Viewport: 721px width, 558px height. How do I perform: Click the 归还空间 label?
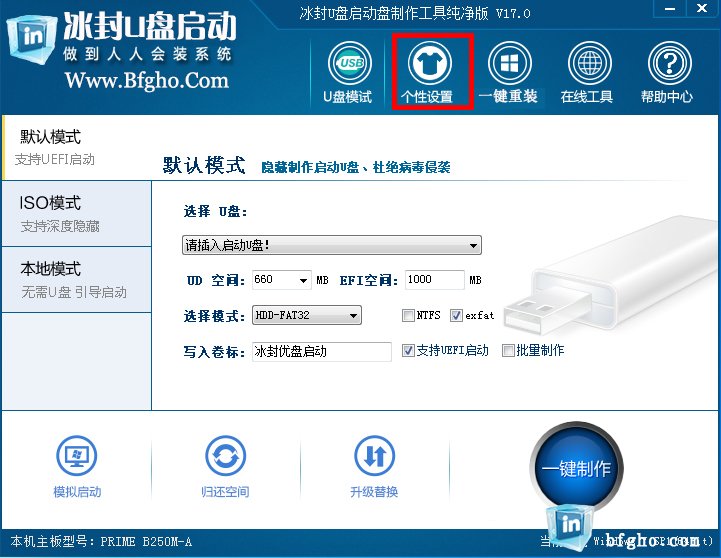tap(225, 492)
